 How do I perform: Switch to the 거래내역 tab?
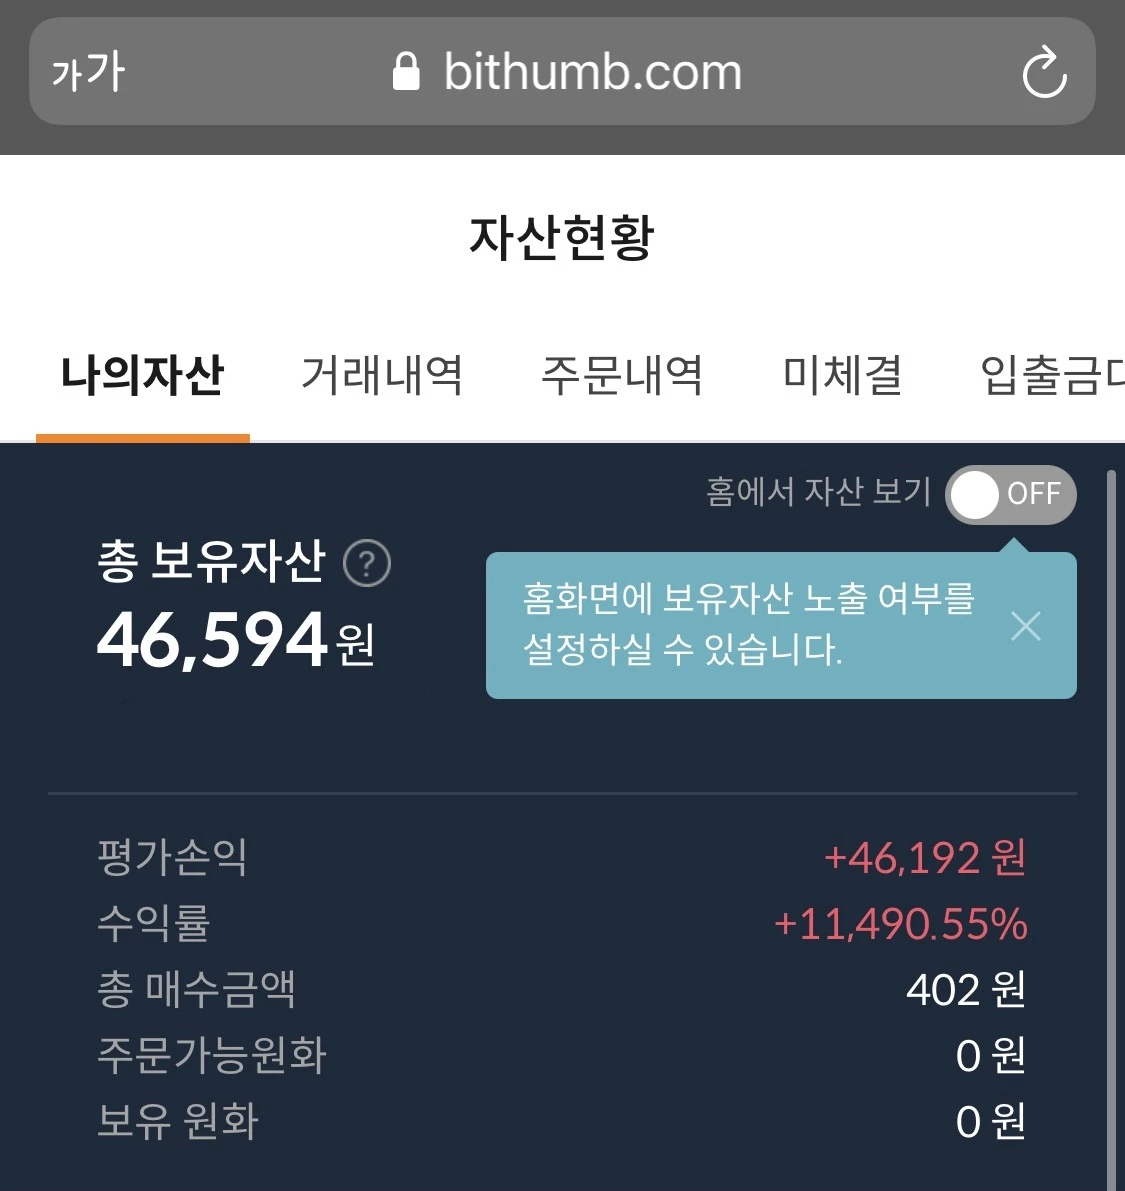point(382,375)
